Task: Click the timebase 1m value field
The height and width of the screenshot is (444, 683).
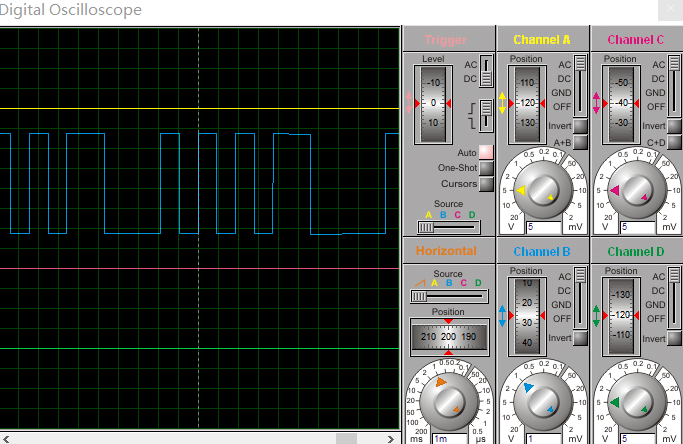Action: 450,438
